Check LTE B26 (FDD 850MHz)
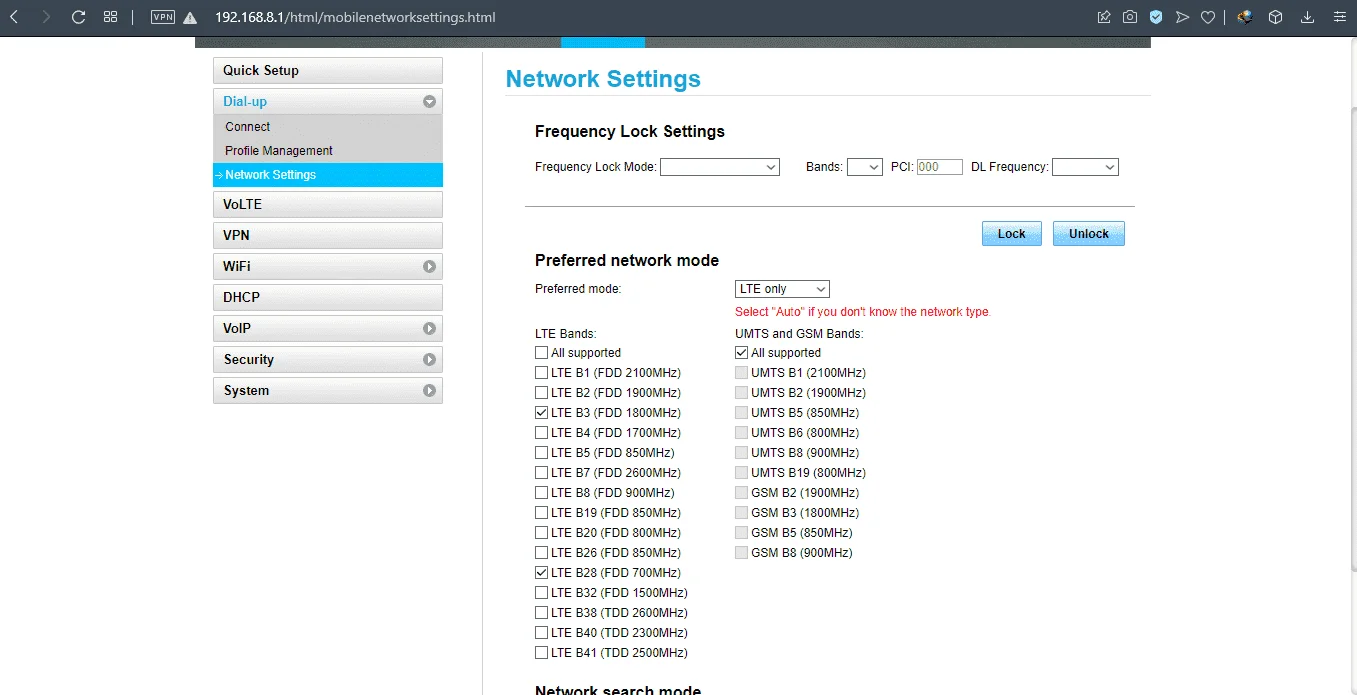The height and width of the screenshot is (695, 1357). point(541,553)
